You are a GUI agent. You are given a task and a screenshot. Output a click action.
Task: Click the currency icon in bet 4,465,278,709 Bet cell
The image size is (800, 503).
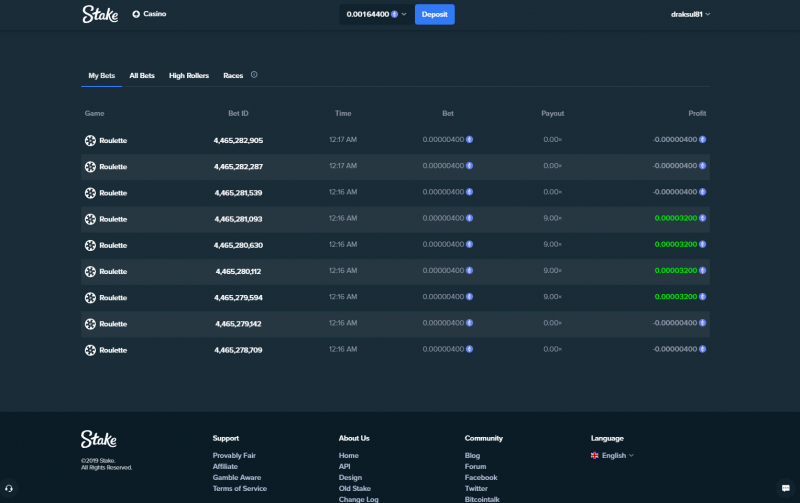(x=469, y=349)
